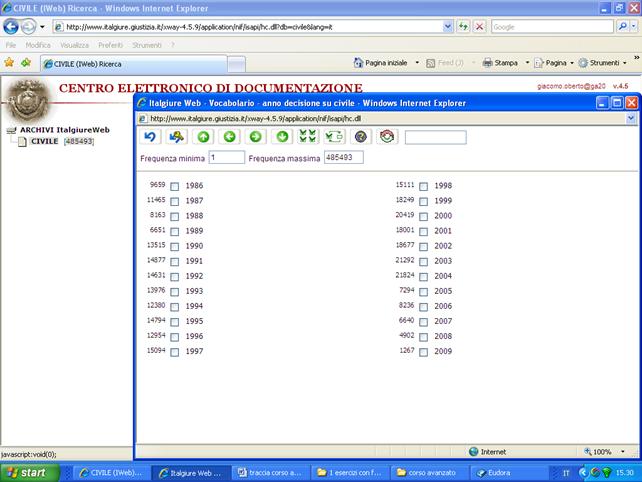Check the 1986 checkbox
Screen dimensions: 642x482
point(174,186)
